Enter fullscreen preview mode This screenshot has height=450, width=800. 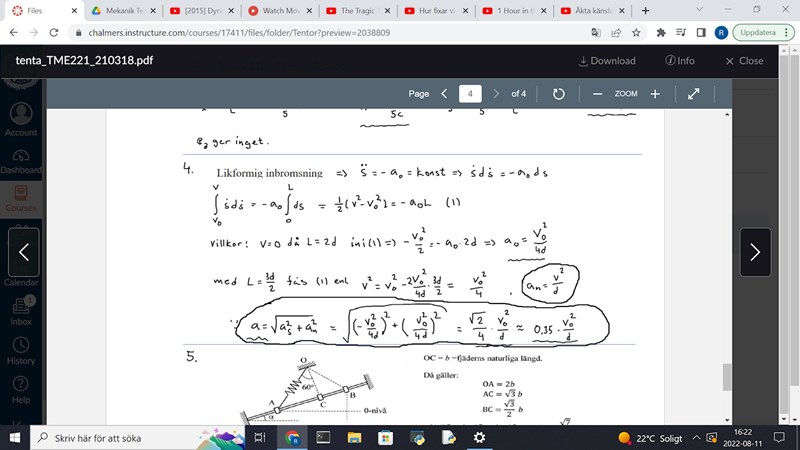point(692,93)
